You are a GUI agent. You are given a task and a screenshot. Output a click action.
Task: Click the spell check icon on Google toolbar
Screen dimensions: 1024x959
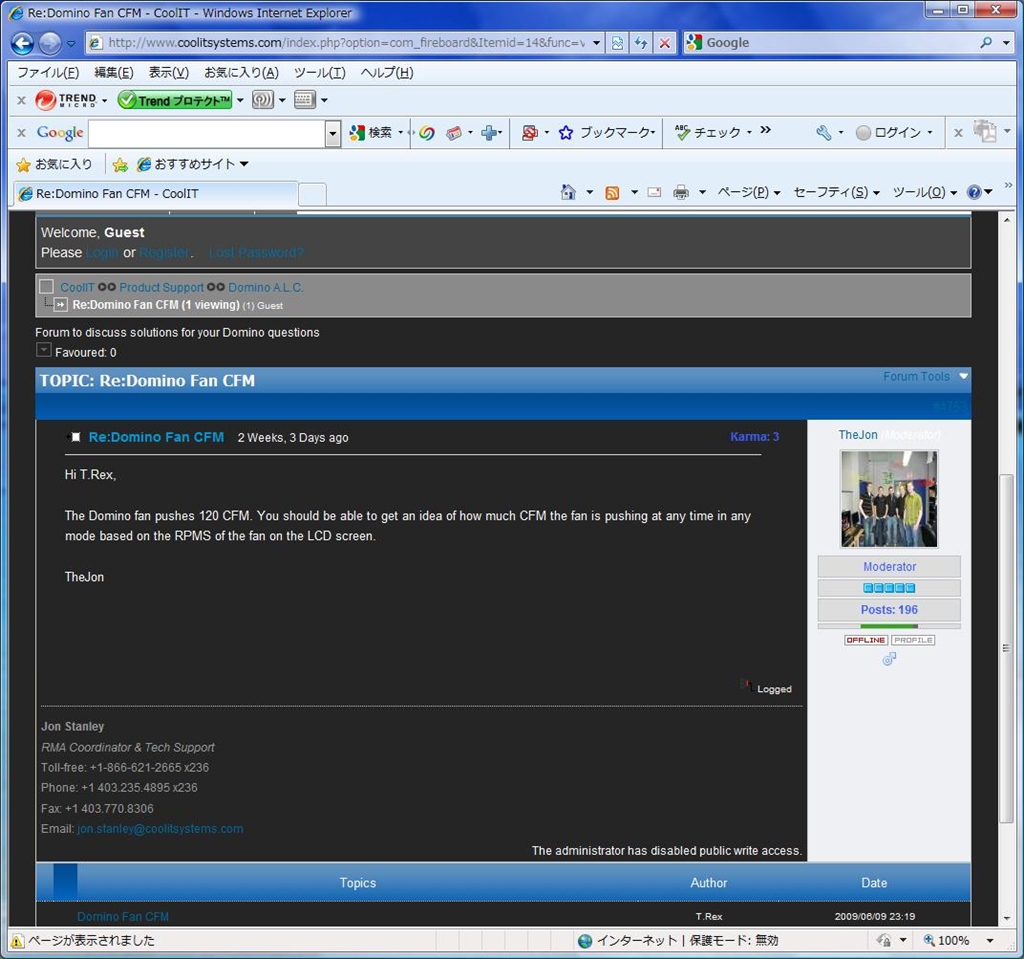[682, 133]
